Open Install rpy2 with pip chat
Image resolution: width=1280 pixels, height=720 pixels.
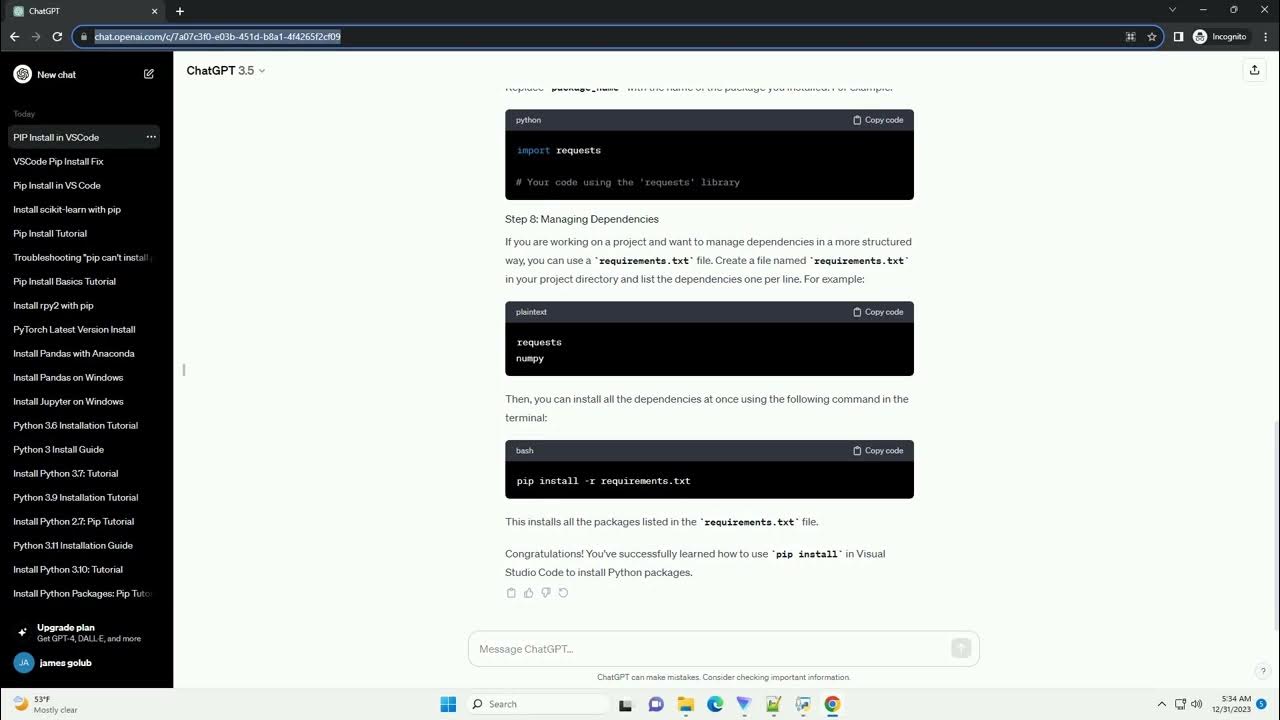tap(84, 305)
